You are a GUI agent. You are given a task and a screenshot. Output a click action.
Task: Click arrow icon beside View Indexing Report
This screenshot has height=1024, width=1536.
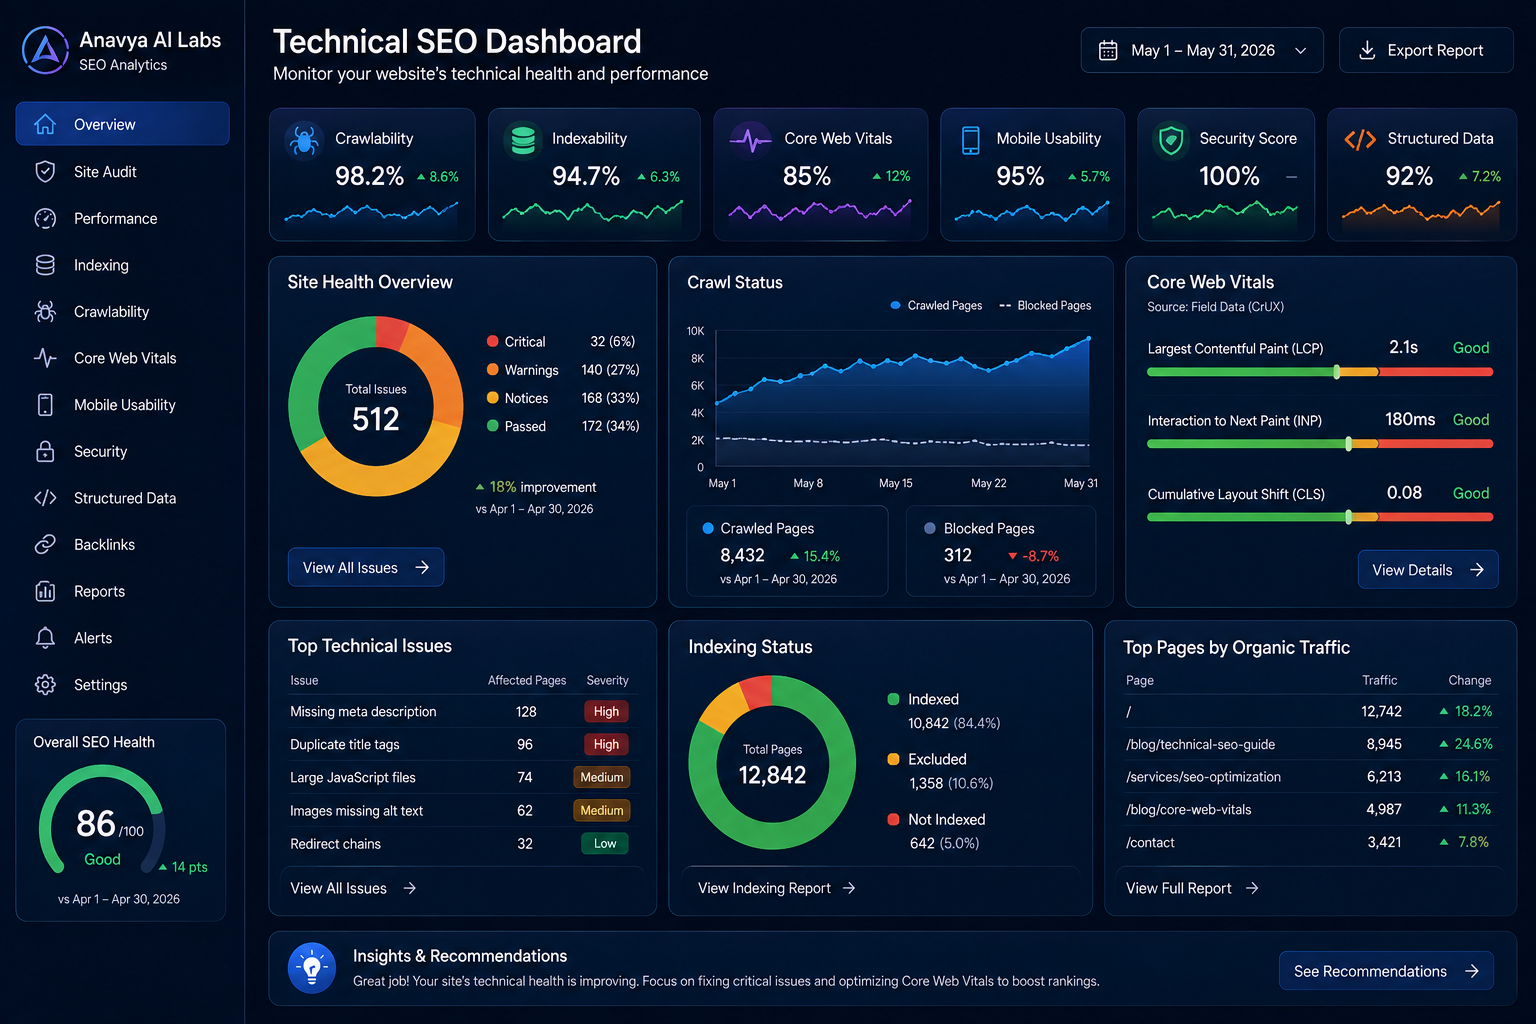pyautogui.click(x=849, y=888)
